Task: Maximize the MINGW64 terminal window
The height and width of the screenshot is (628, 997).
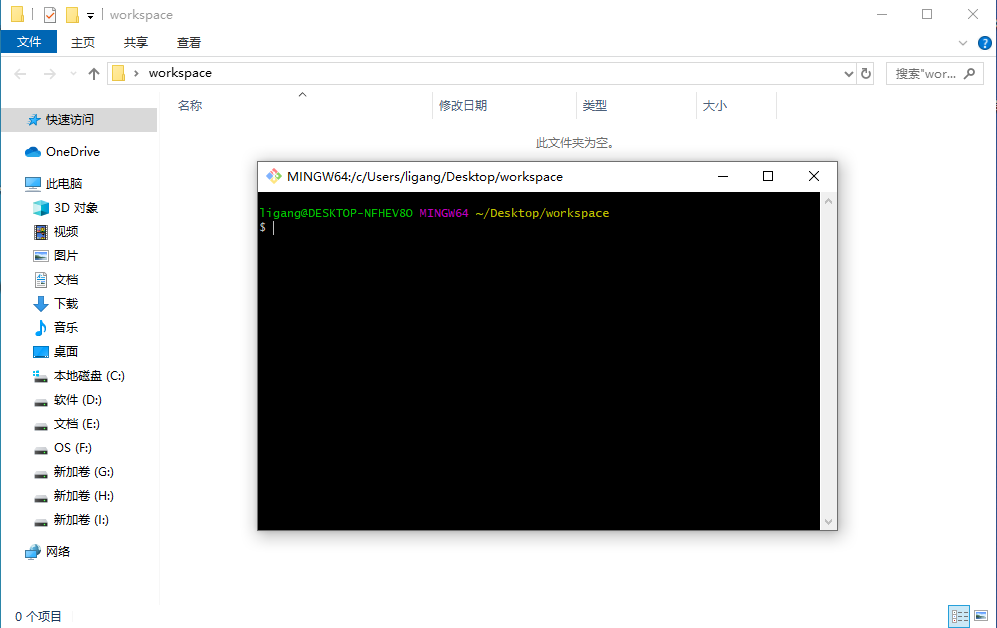Action: [768, 176]
